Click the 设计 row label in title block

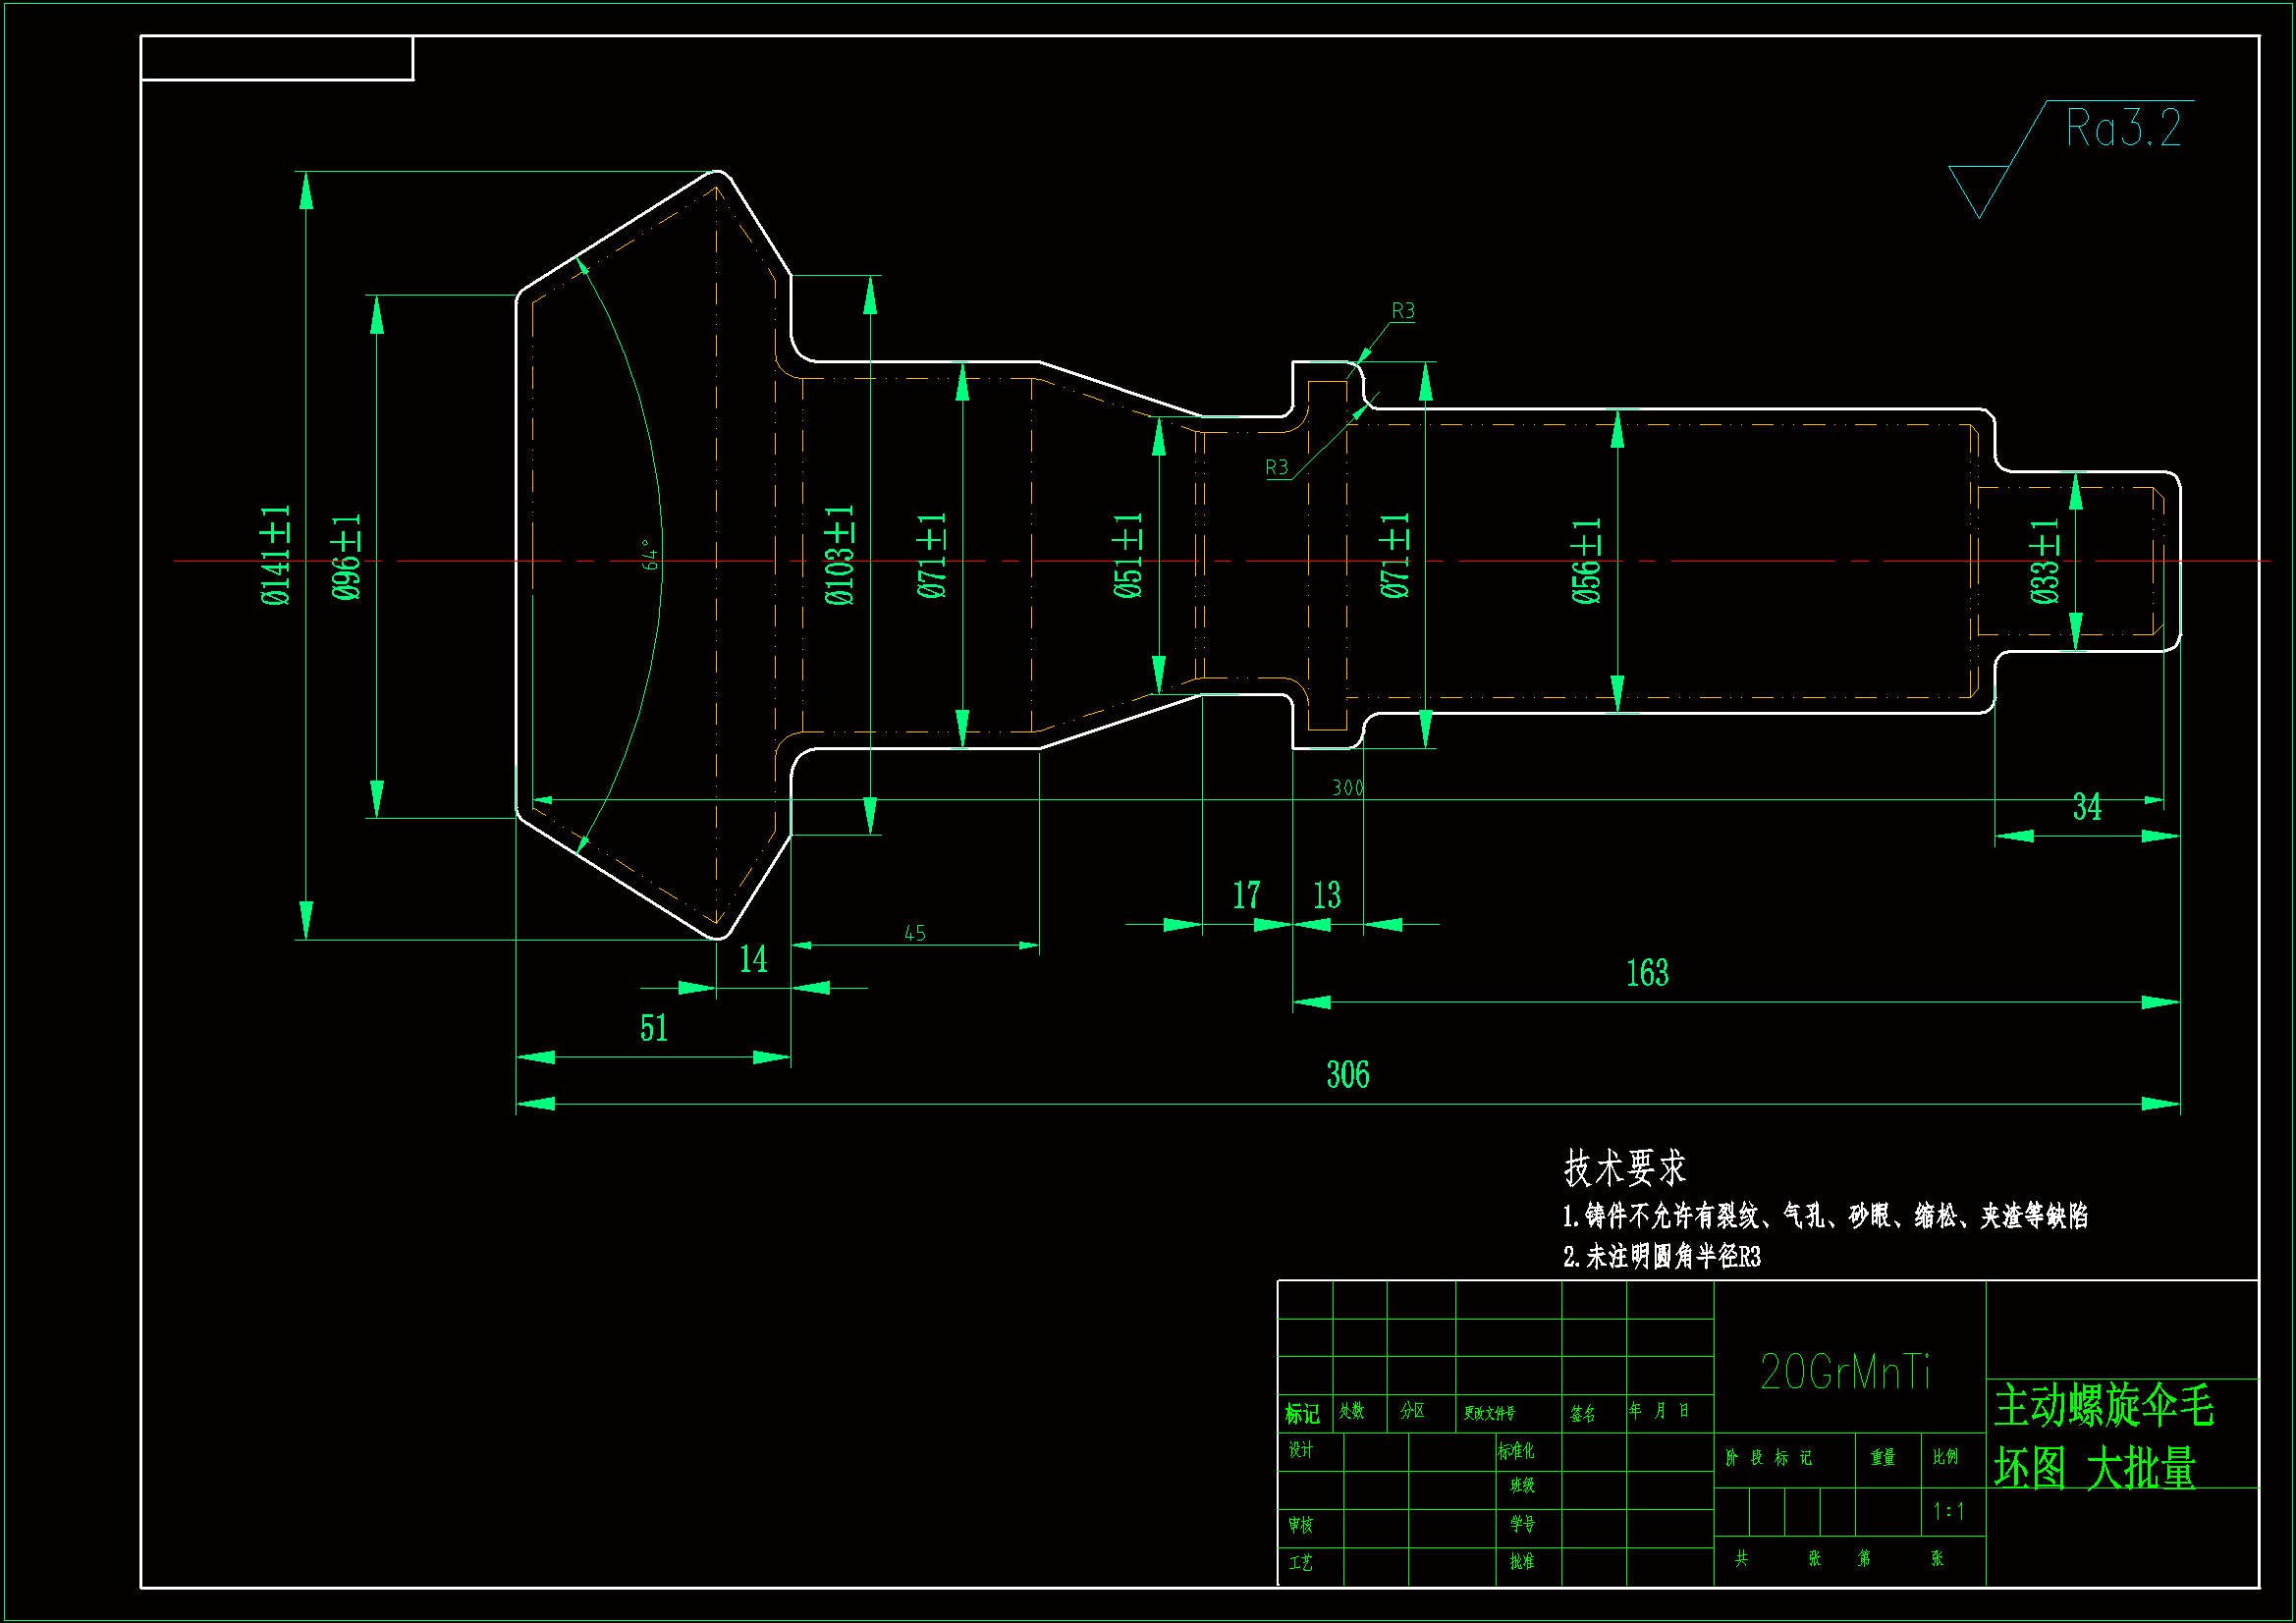point(1300,1451)
